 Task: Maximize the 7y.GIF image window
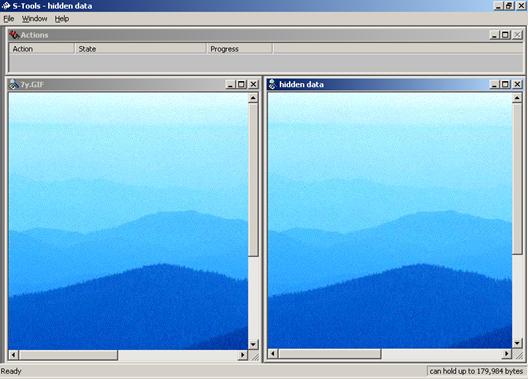(241, 84)
